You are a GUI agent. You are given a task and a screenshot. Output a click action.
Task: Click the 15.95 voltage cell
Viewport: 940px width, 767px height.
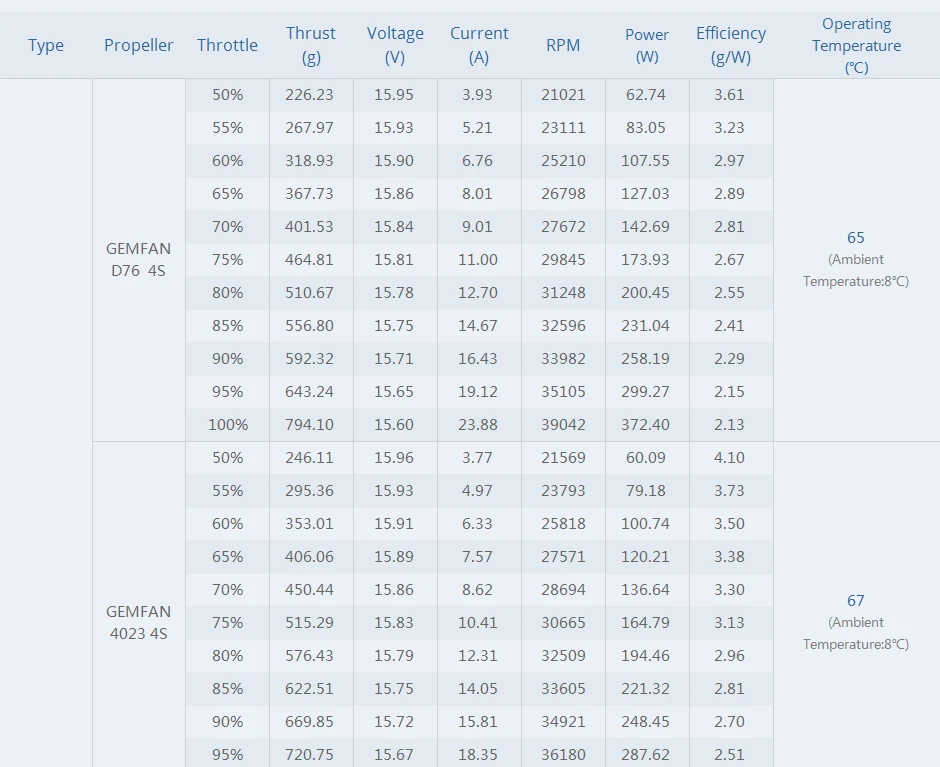[394, 95]
